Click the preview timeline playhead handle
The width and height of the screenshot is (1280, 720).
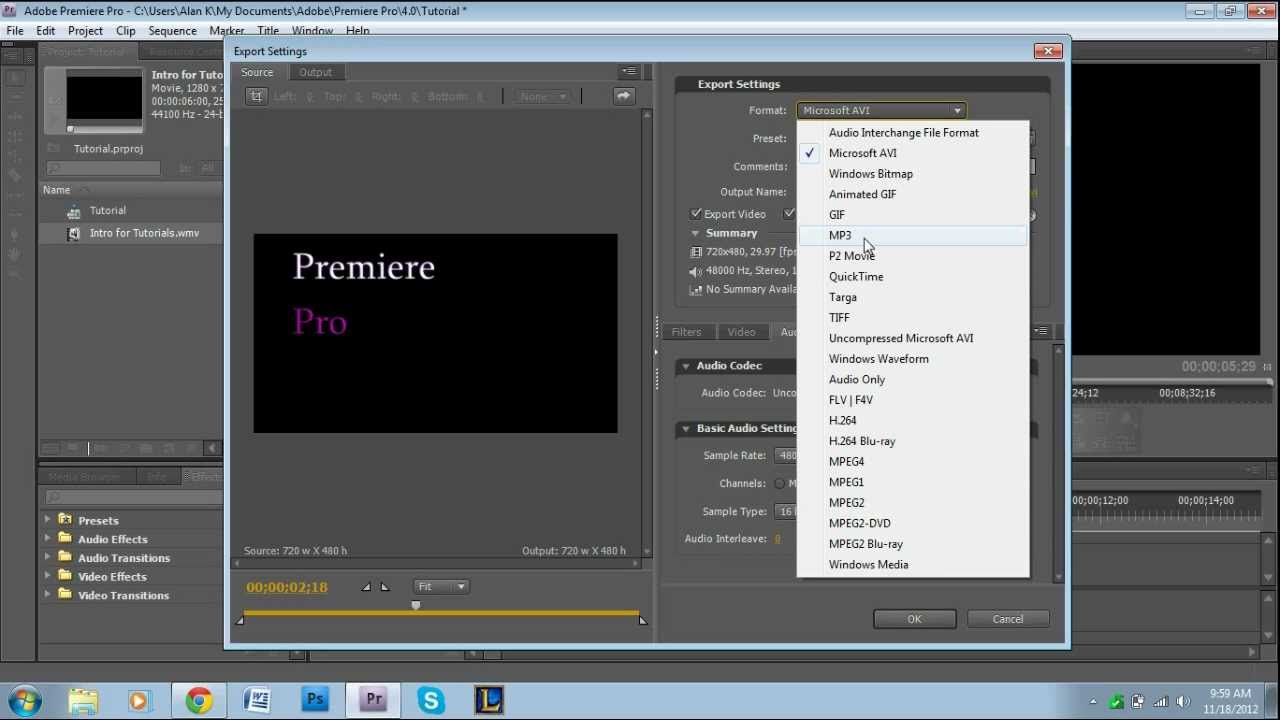pyautogui.click(x=416, y=605)
